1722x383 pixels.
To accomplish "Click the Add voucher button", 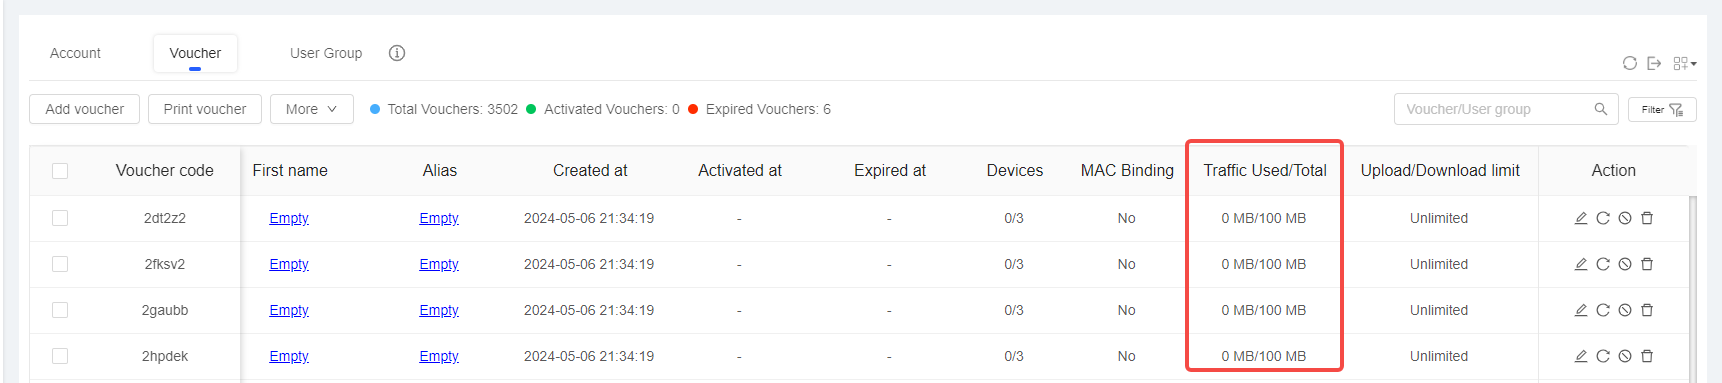I will 85,109.
